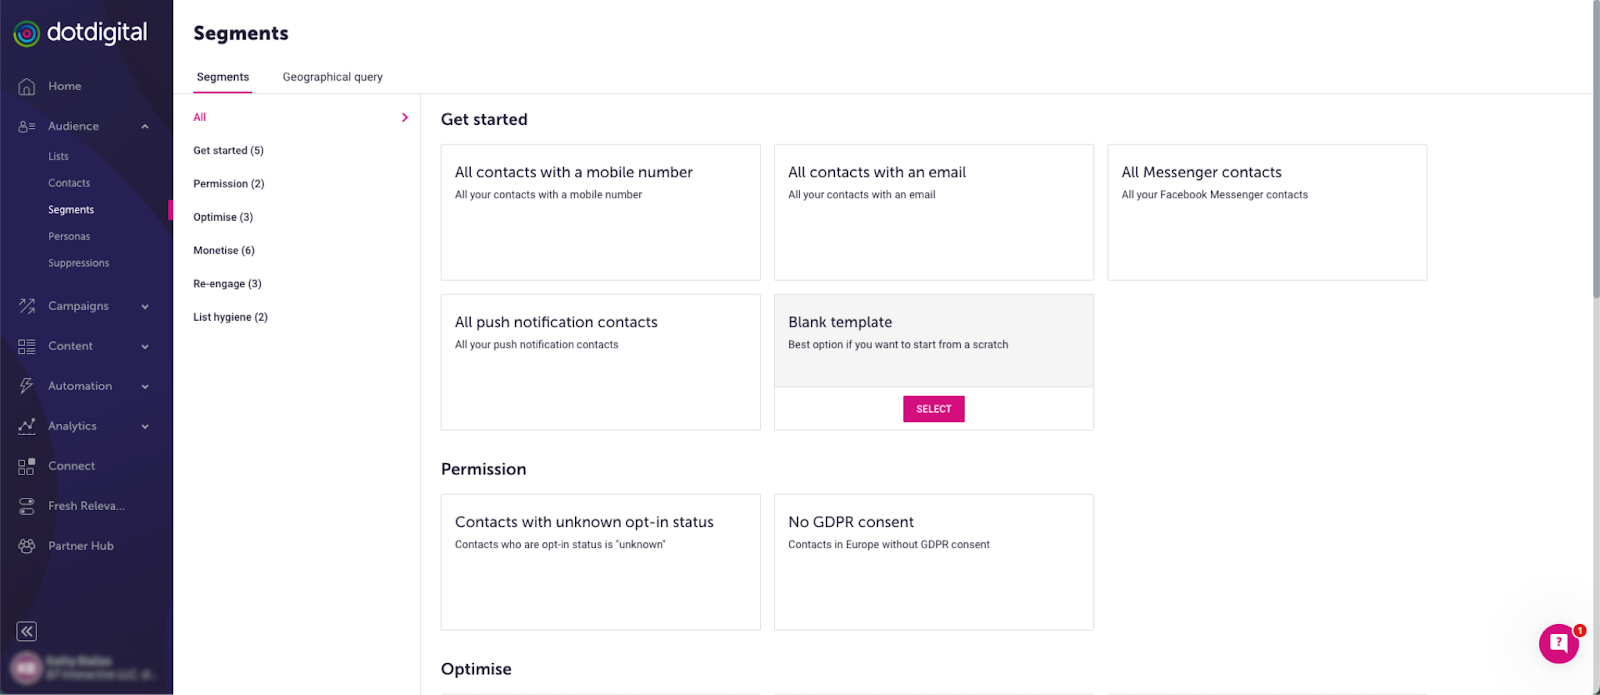Image resolution: width=1600 pixels, height=695 pixels.
Task: Open Connect via its grid icon
Action: [27, 466]
